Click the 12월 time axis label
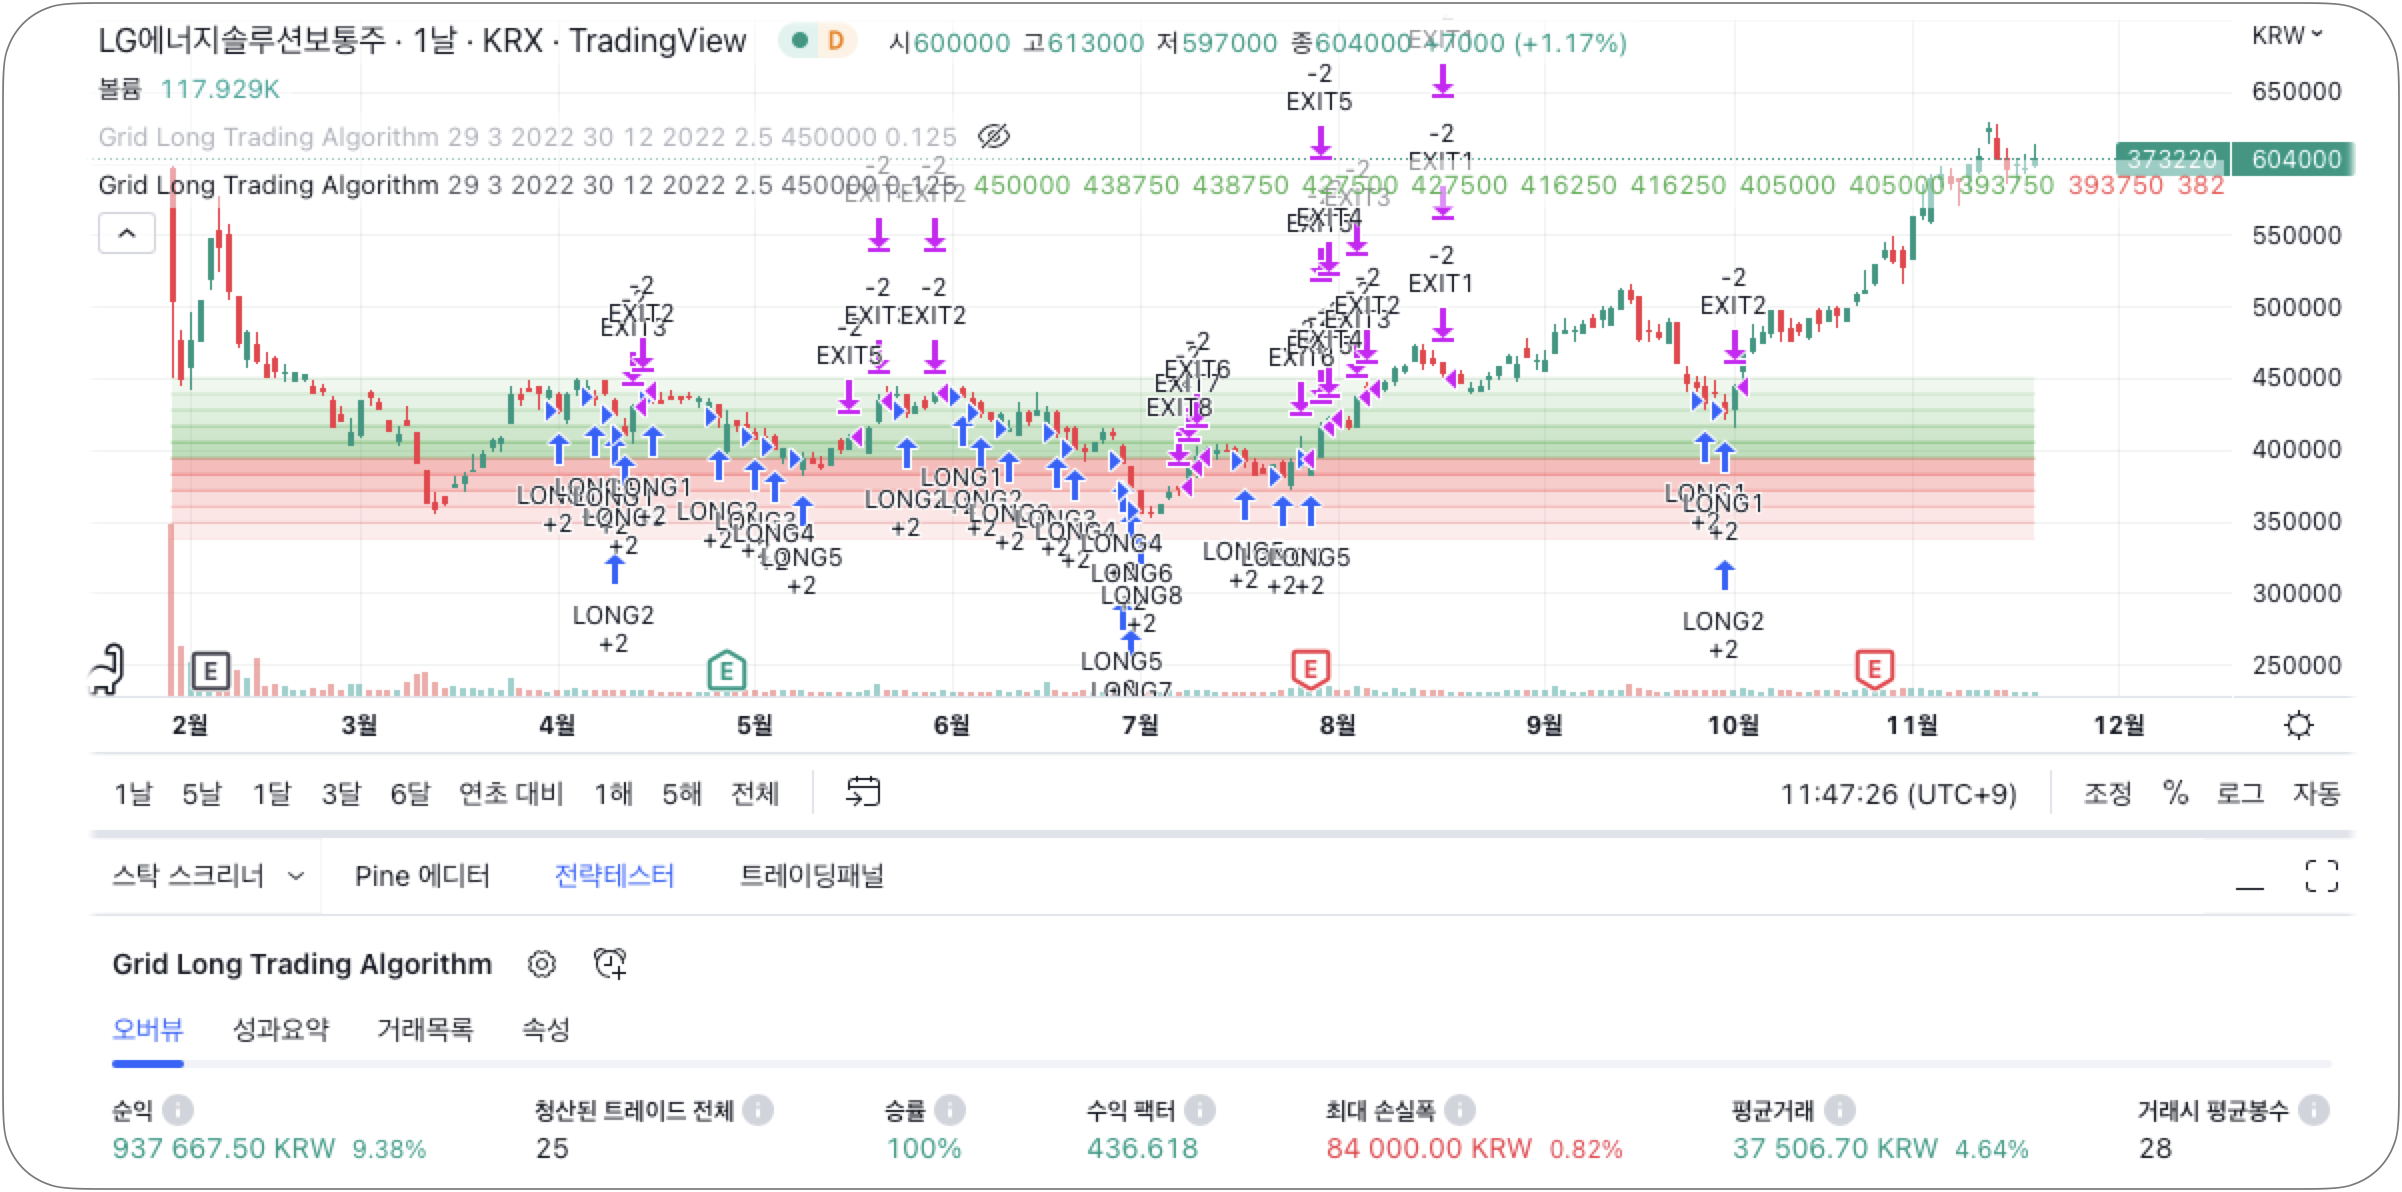Viewport: 2402px width, 1192px height. point(2118,725)
